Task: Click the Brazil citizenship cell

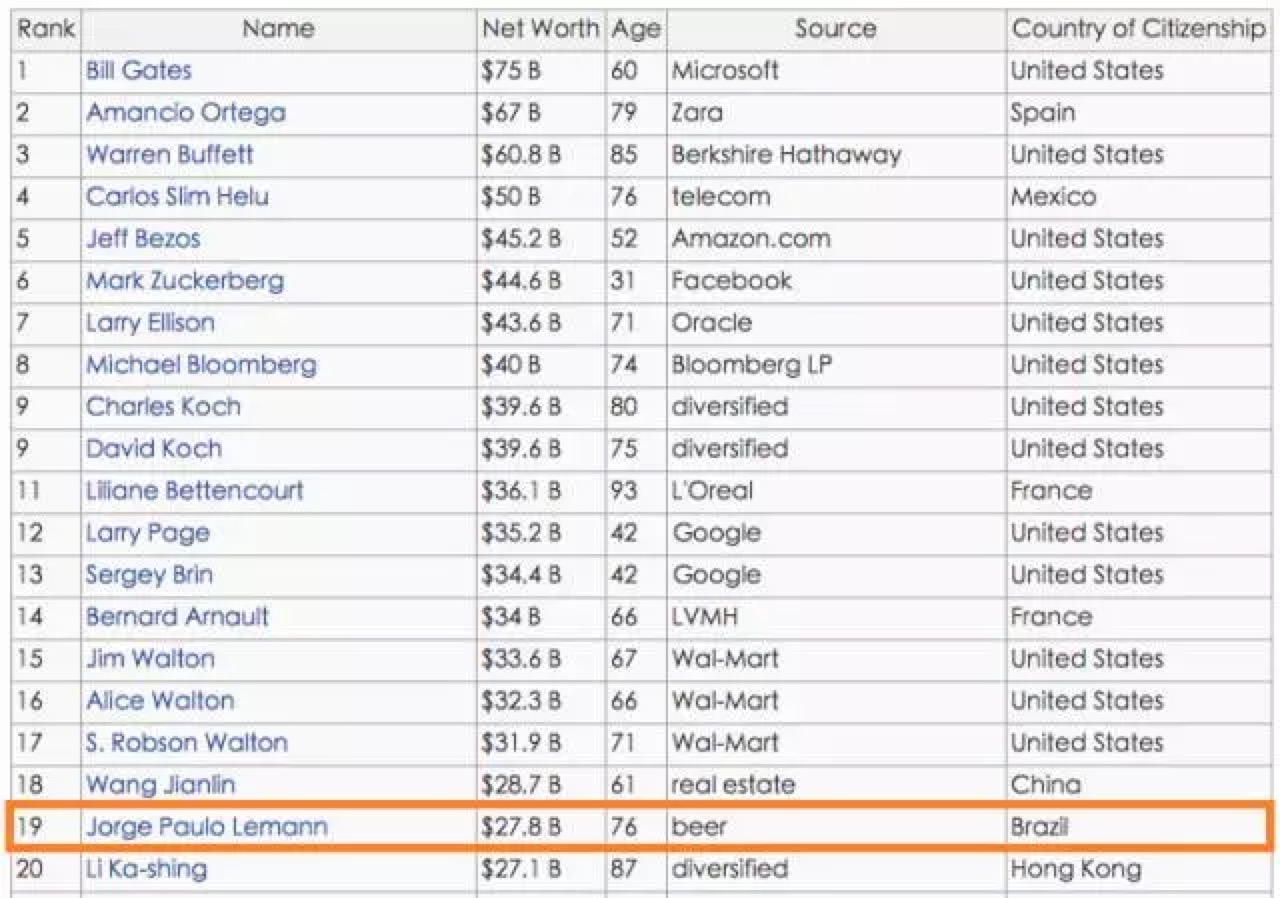Action: pos(1039,827)
